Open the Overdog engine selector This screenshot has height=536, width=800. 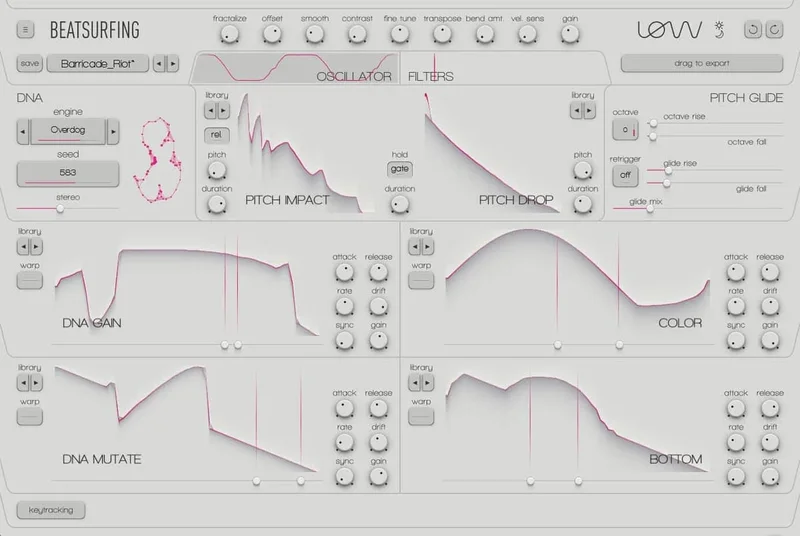[x=68, y=131]
